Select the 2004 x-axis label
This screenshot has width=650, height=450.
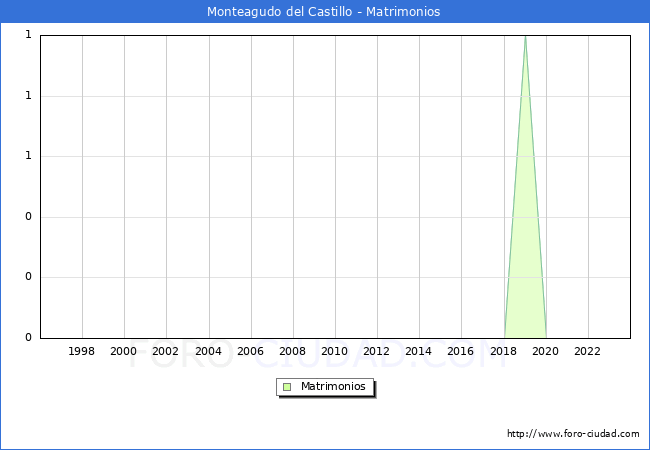(209, 351)
